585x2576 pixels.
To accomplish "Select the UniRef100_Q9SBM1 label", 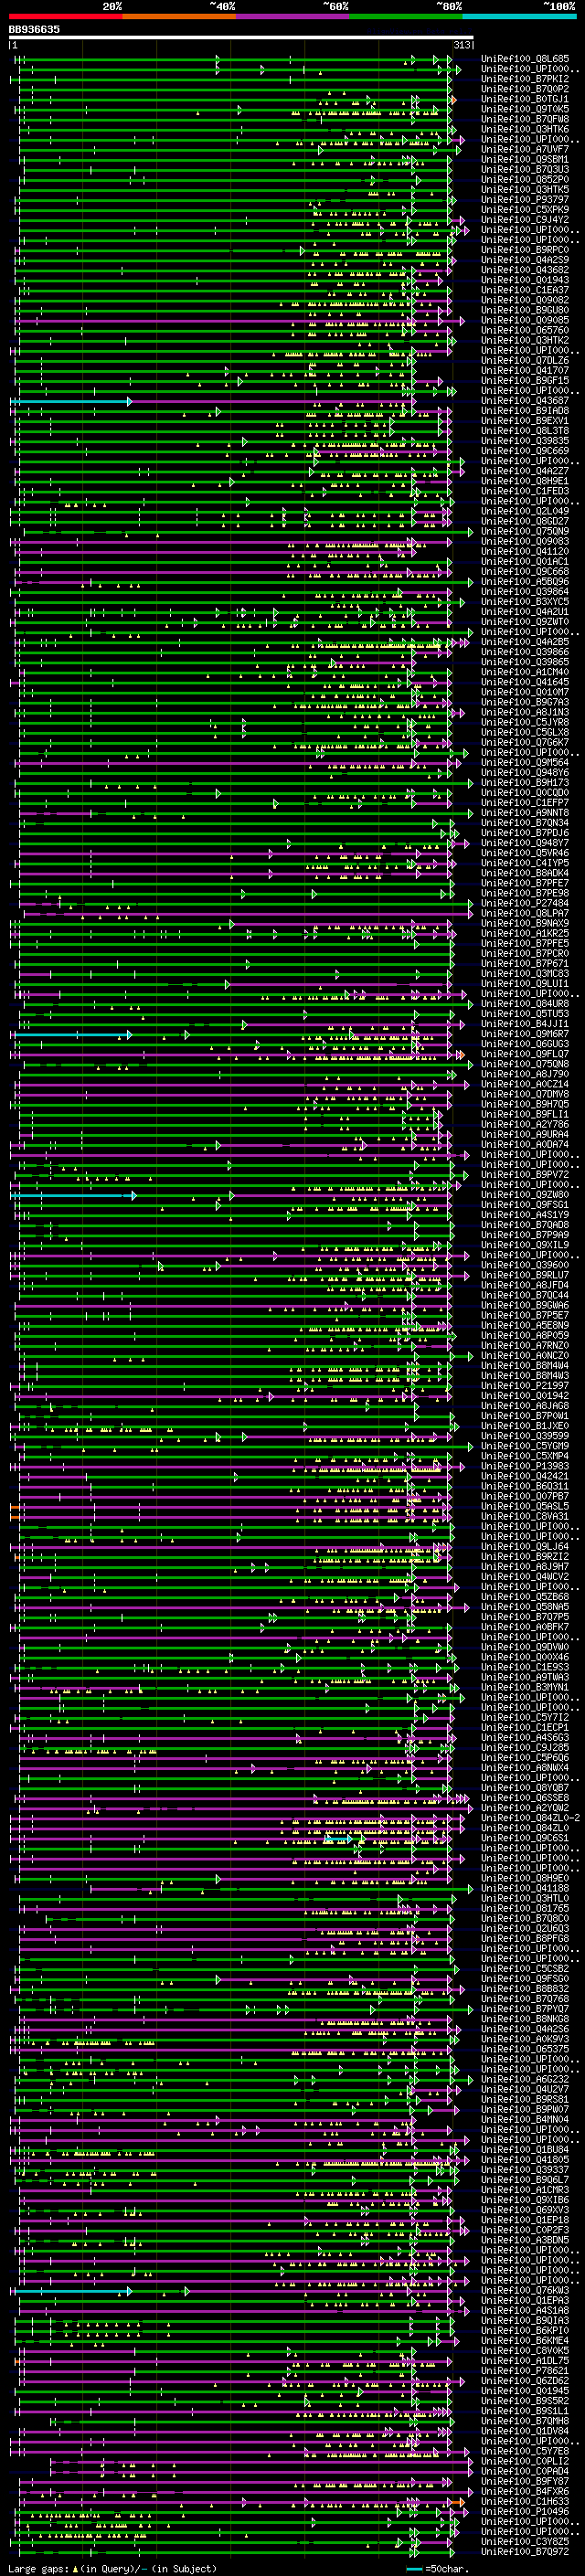I will point(525,159).
